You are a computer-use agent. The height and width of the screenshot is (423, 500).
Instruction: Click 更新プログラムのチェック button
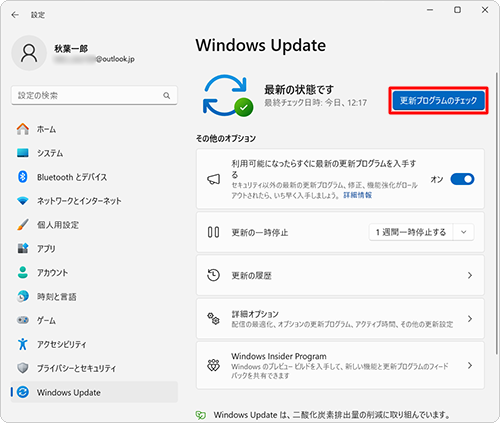[438, 100]
